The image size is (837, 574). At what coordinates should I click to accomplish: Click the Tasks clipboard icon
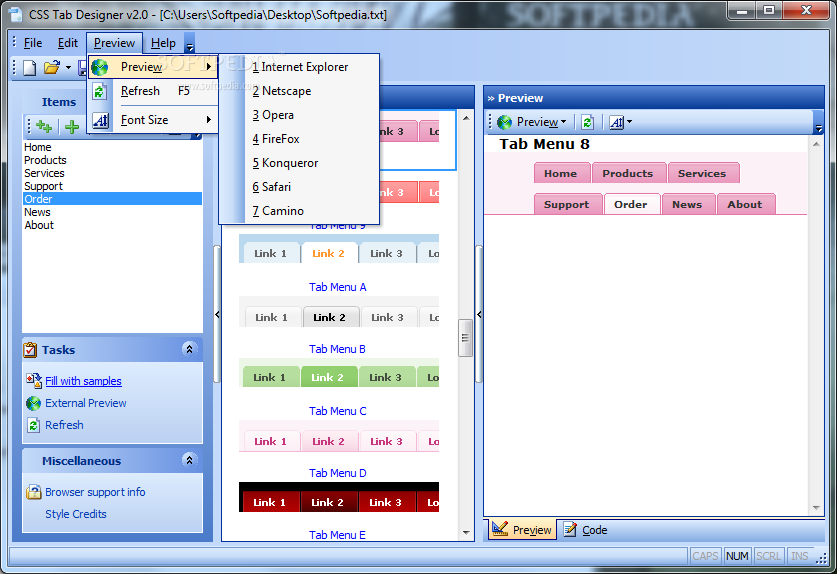[x=30, y=350]
